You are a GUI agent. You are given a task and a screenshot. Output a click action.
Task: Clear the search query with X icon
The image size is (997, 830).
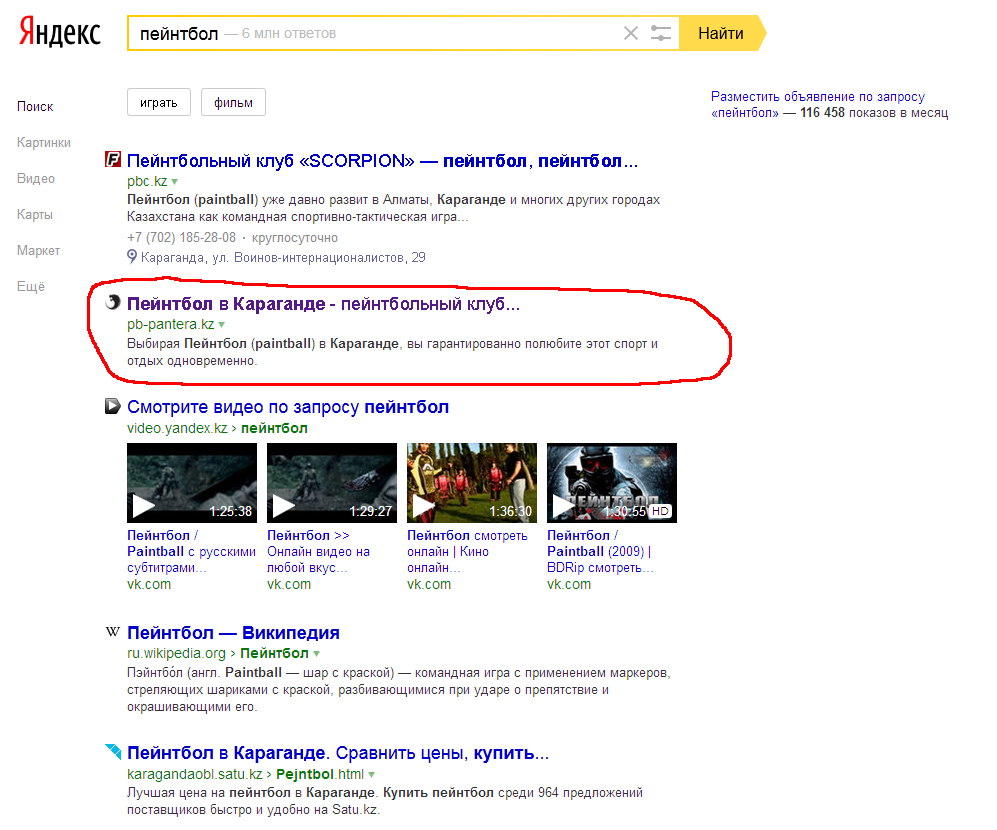pyautogui.click(x=631, y=33)
